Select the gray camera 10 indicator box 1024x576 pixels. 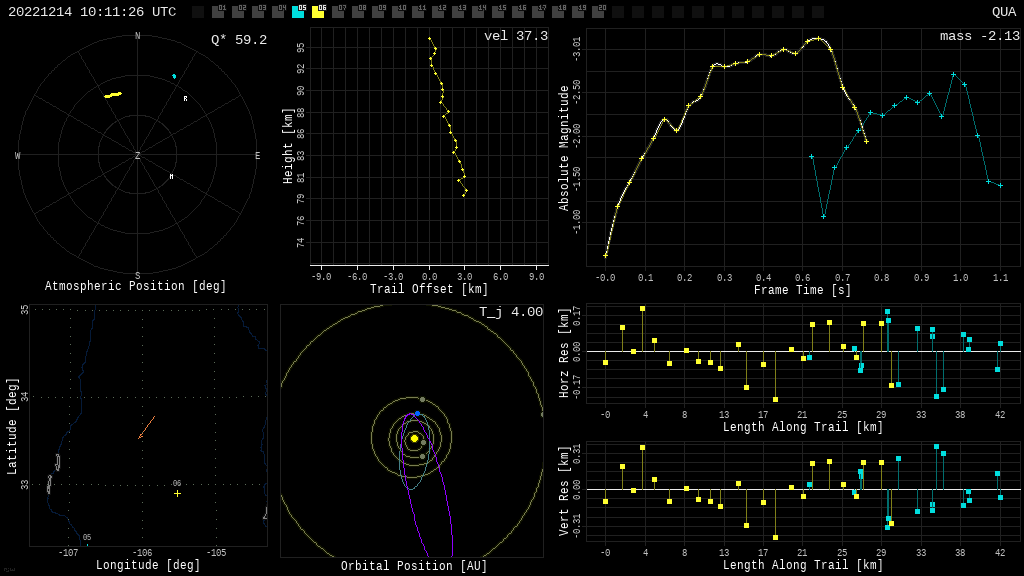click(398, 12)
